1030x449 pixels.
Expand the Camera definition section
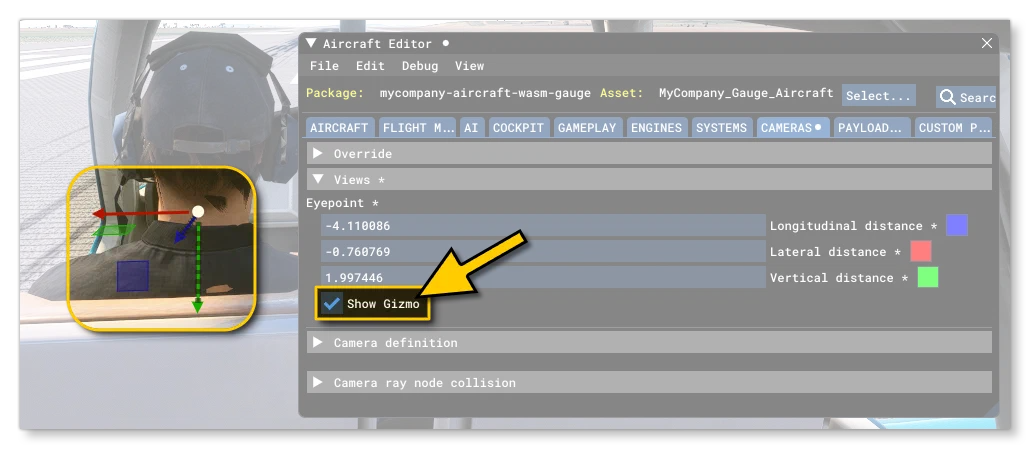[649, 343]
